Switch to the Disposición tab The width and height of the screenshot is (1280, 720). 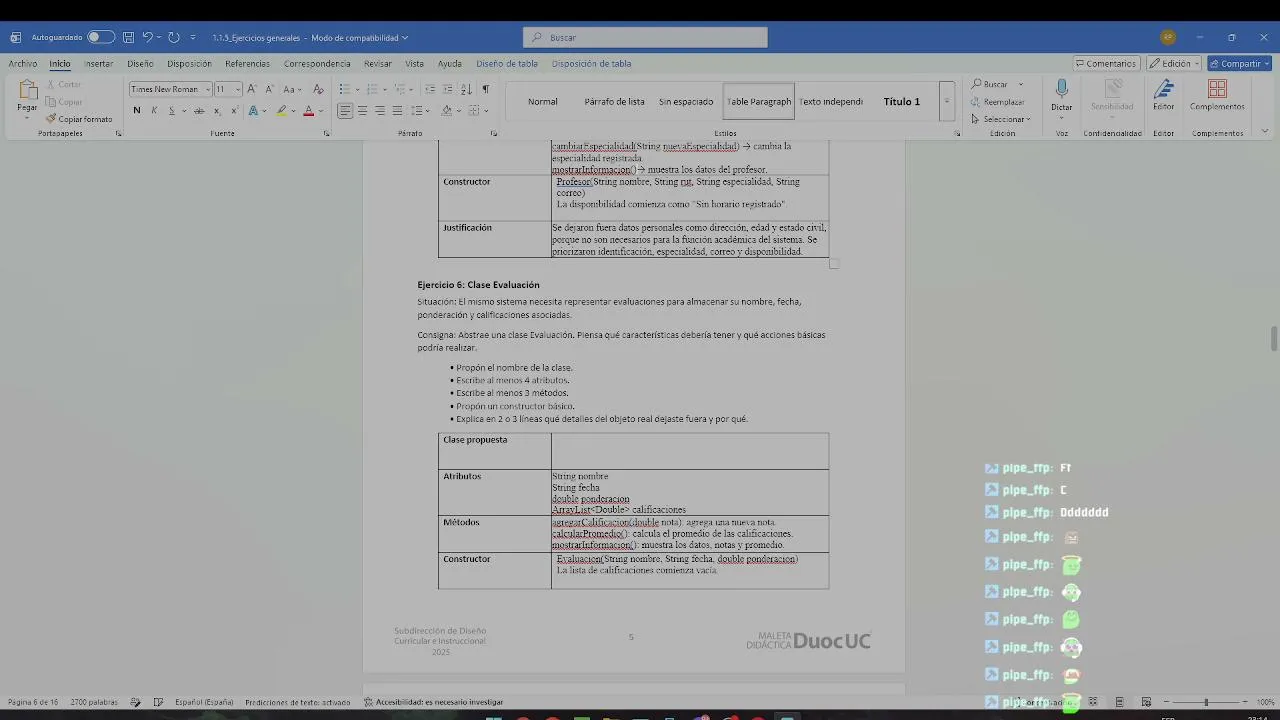pyautogui.click(x=189, y=63)
